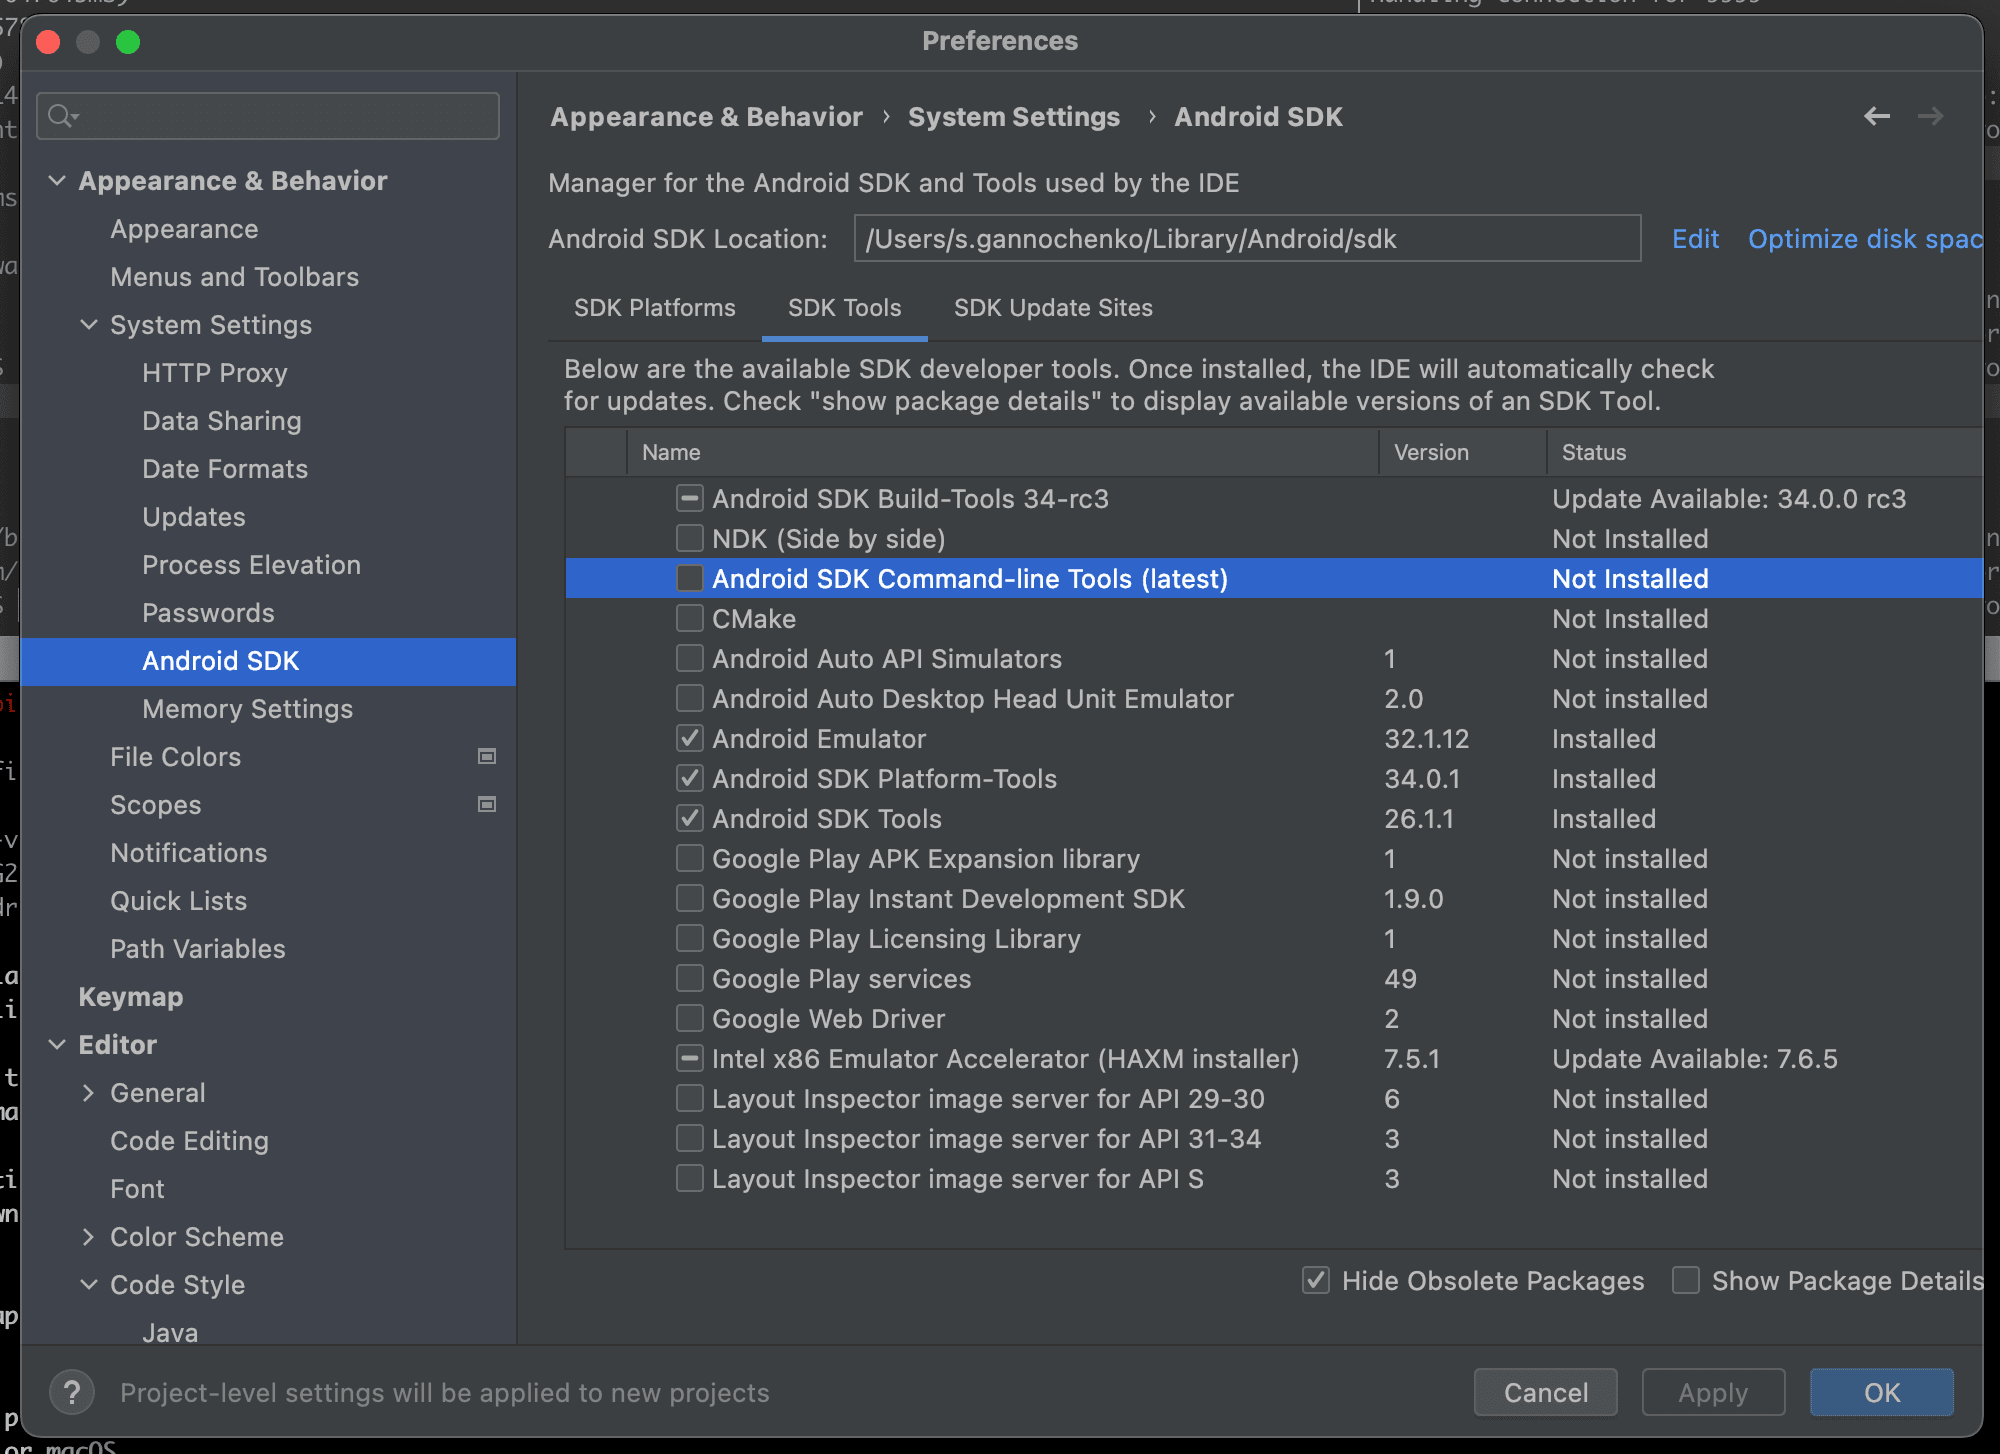
Task: Collapse the Appearance & Behavior section
Action: point(58,181)
